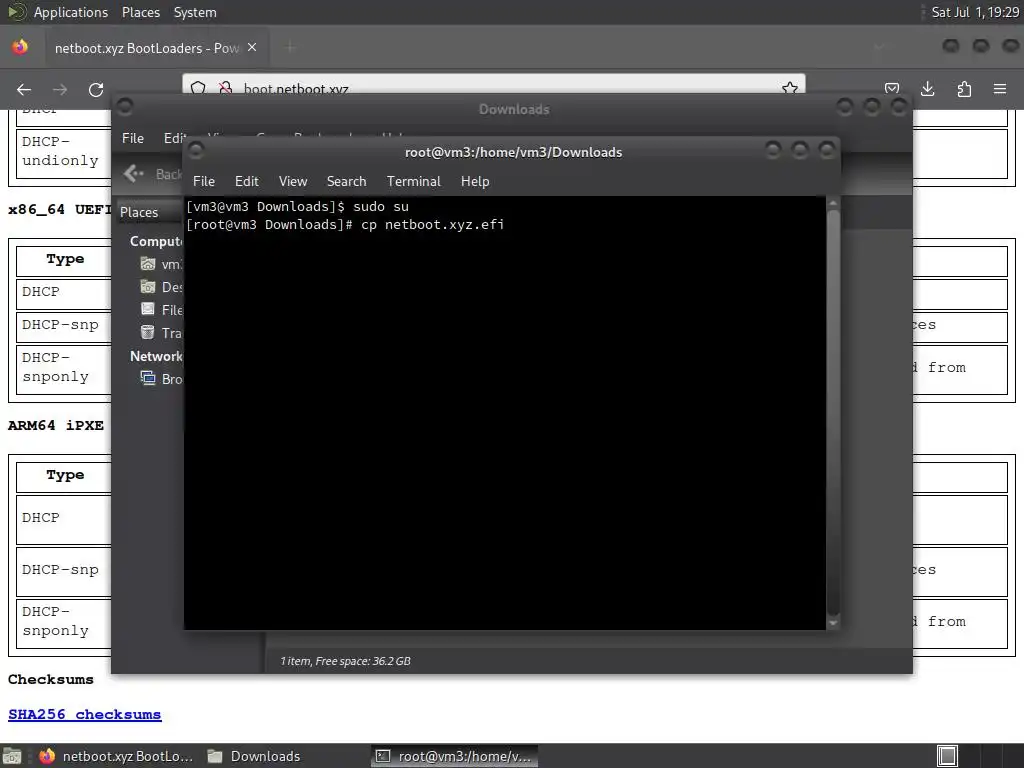Open terminal Help menu
This screenshot has height=768, width=1024.
[x=475, y=182]
